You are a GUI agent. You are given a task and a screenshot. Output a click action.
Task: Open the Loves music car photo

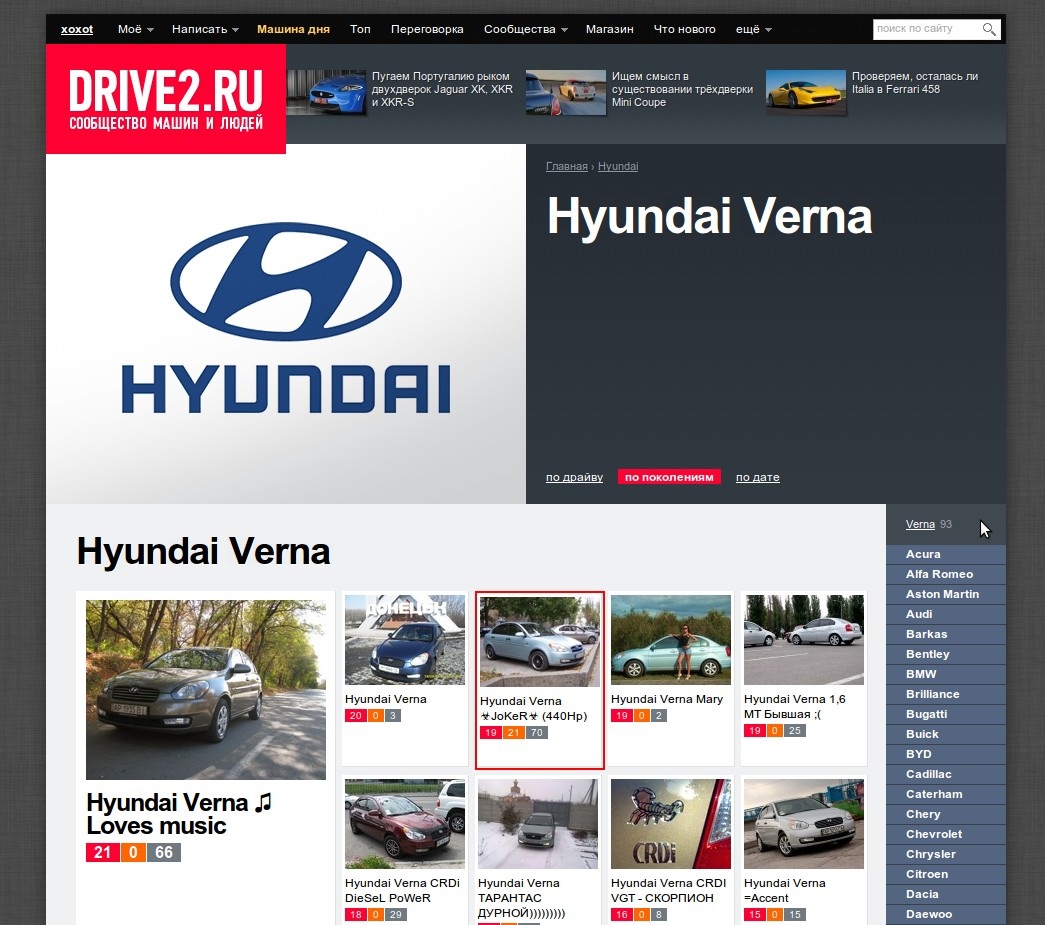pyautogui.click(x=206, y=690)
